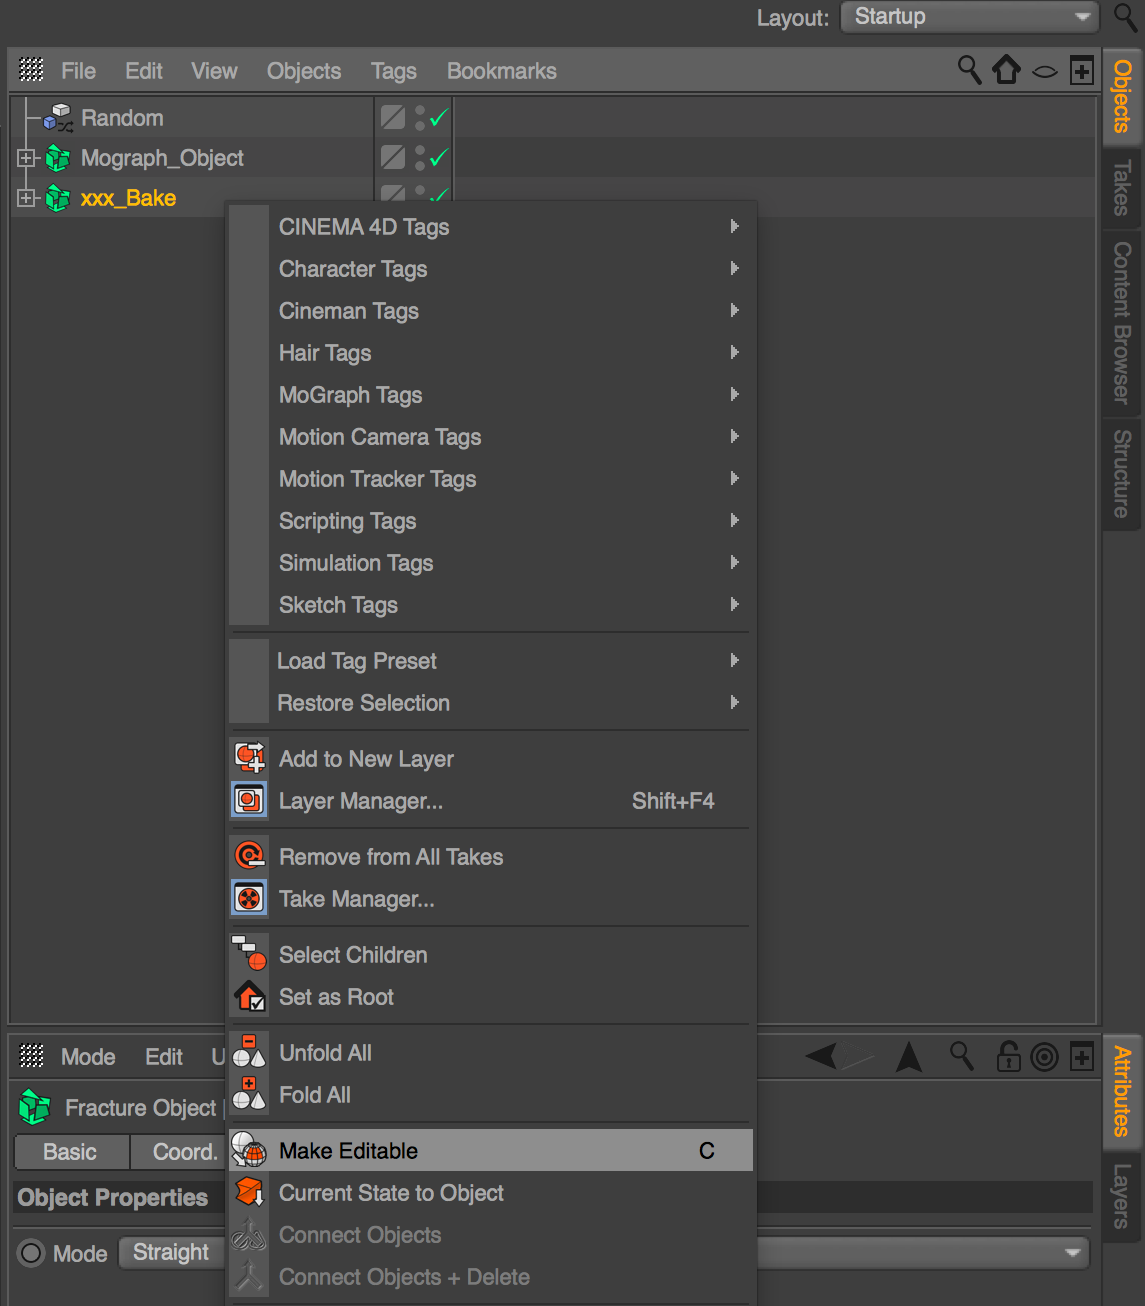Click the eye icon in Object Manager toolbar
Viewport: 1145px width, 1306px height.
[1044, 71]
